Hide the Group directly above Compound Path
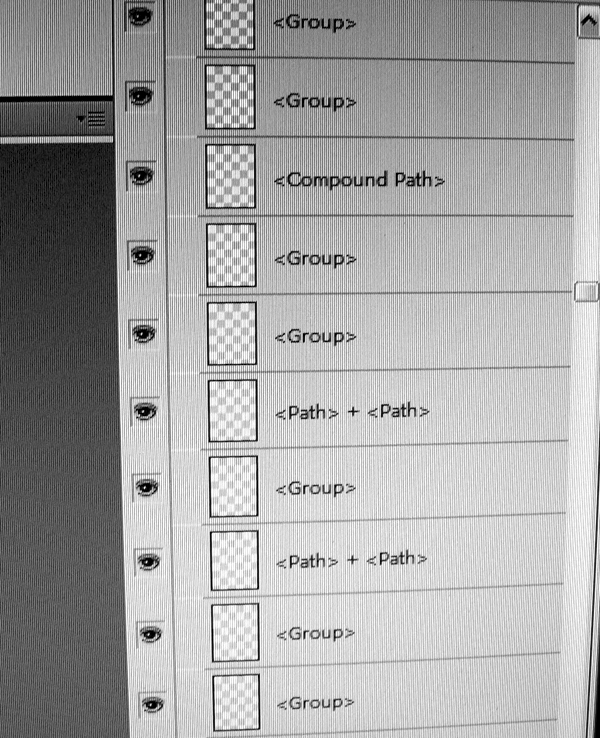The width and height of the screenshot is (600, 738). 140,96
